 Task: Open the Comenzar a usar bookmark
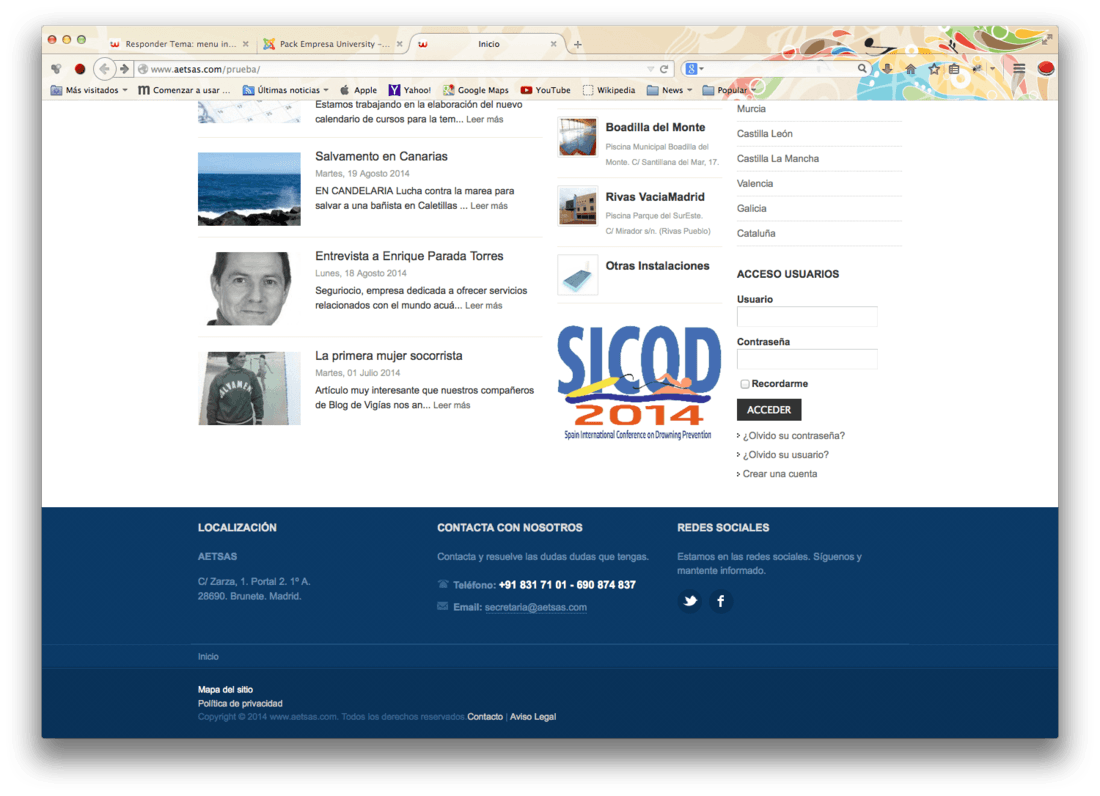184,90
